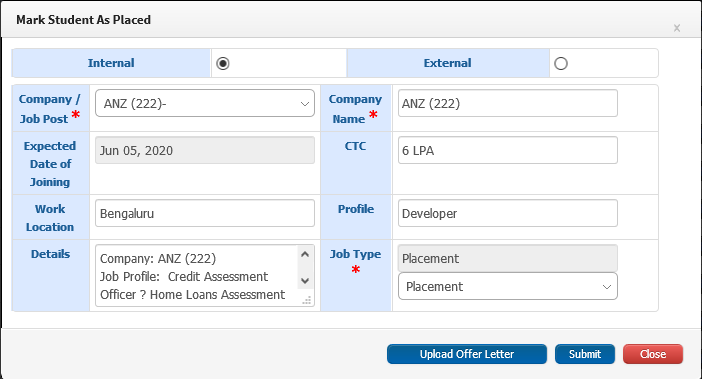Click the Submit button

(x=585, y=354)
